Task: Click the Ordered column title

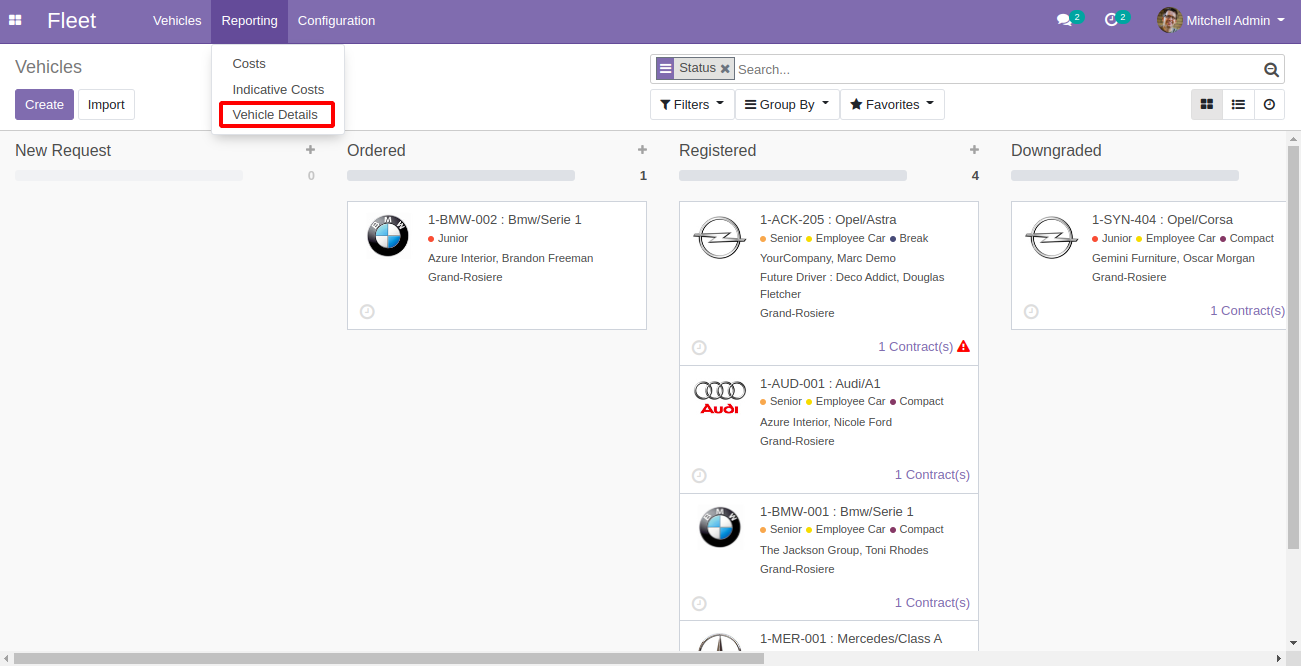Action: click(x=376, y=150)
